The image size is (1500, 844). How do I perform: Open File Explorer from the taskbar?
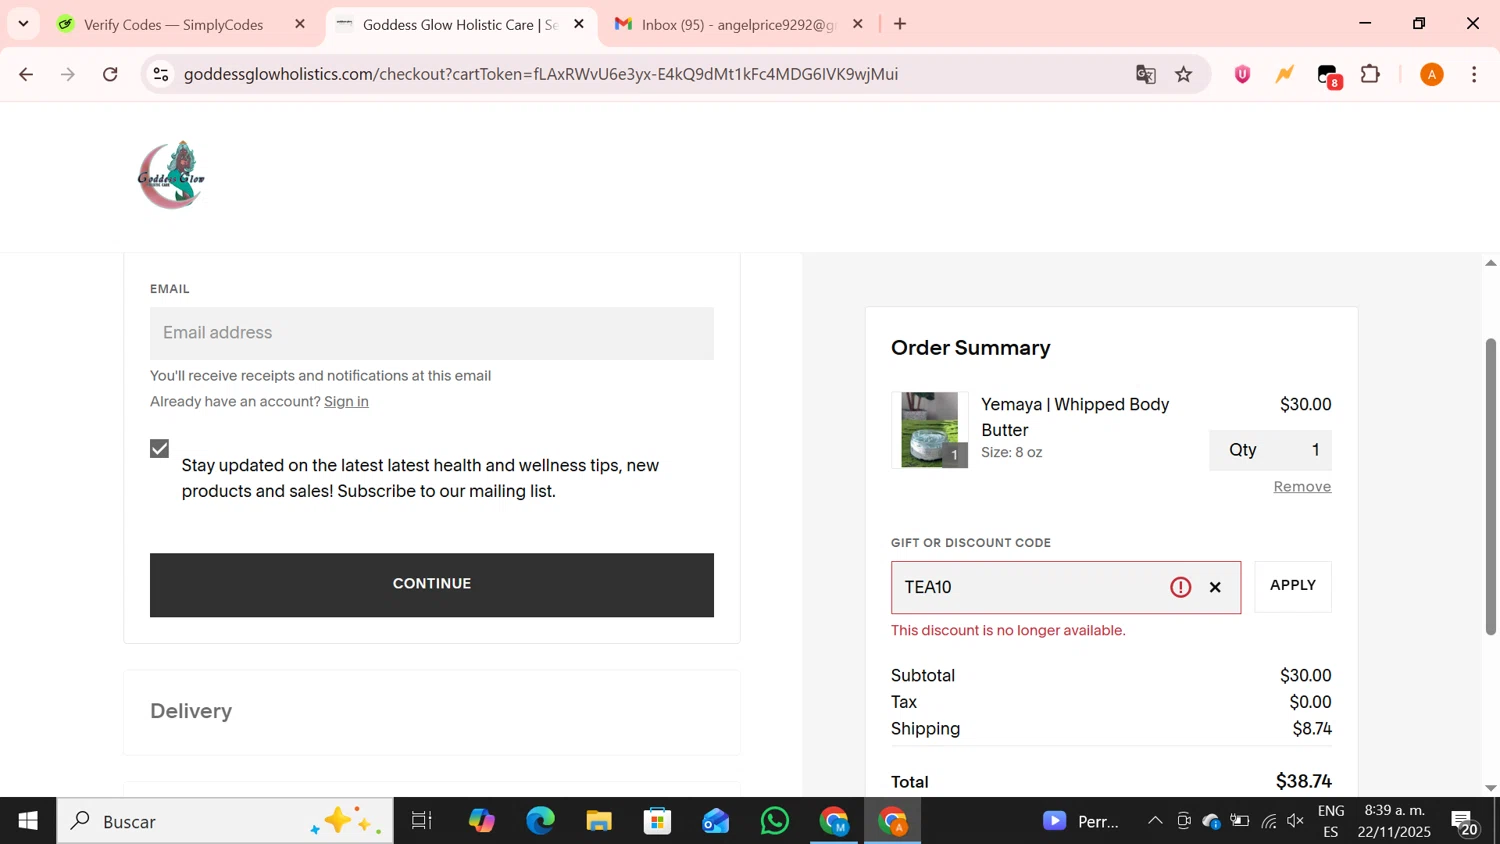point(599,821)
